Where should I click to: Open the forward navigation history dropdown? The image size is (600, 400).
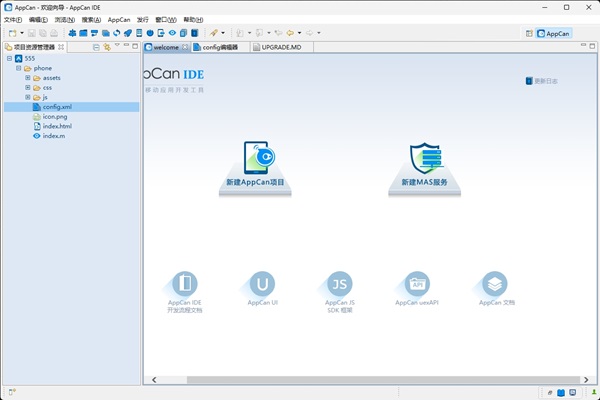click(x=318, y=33)
